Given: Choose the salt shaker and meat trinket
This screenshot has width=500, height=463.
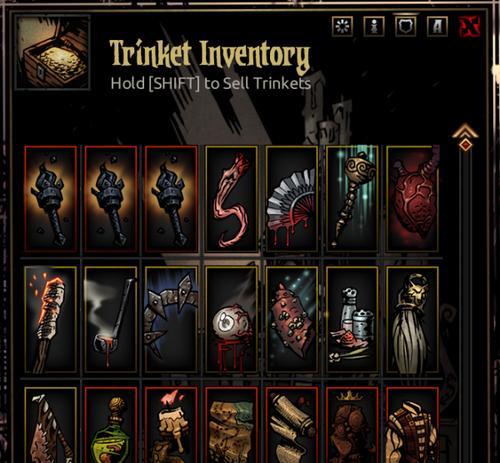Looking at the screenshot, I should pos(352,320).
